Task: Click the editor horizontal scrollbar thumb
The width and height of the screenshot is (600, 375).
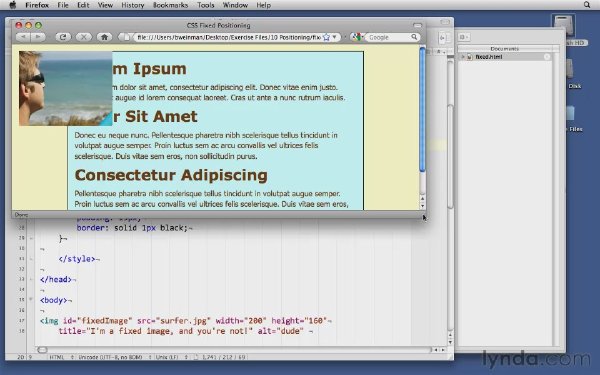Action: coord(42,350)
